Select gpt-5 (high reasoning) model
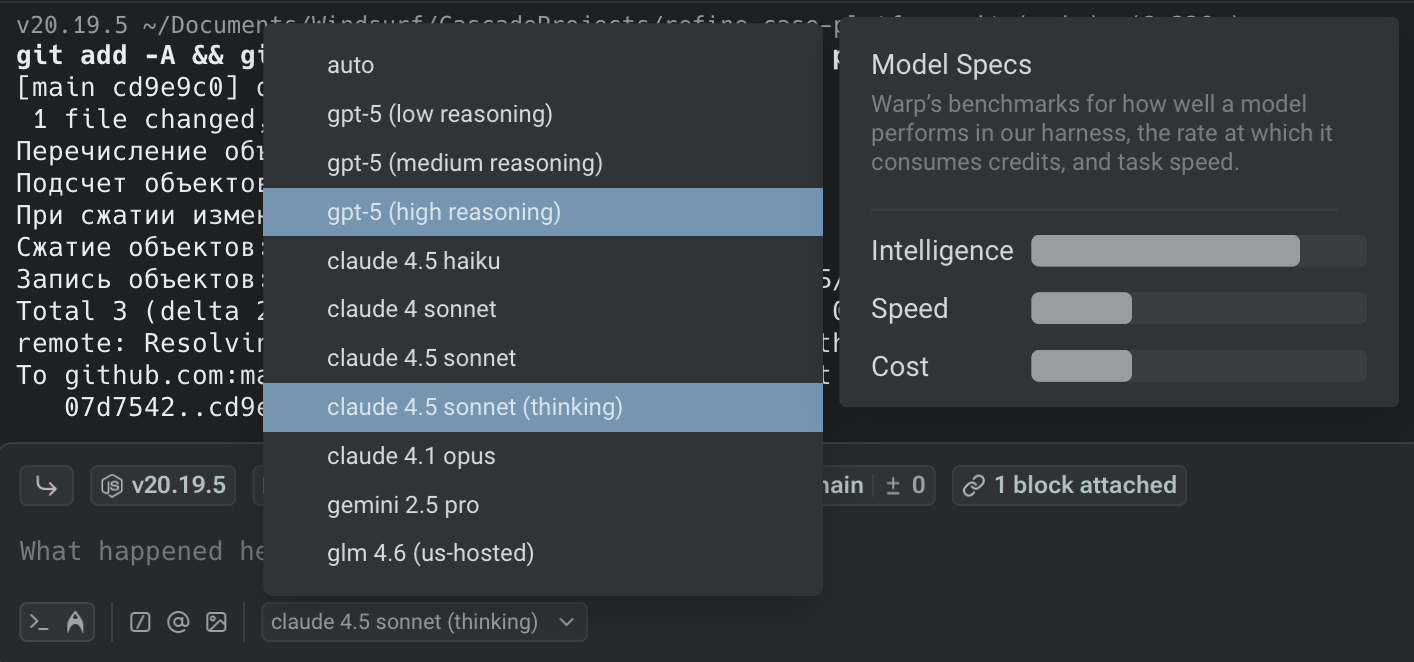This screenshot has height=662, width=1414. 443,212
